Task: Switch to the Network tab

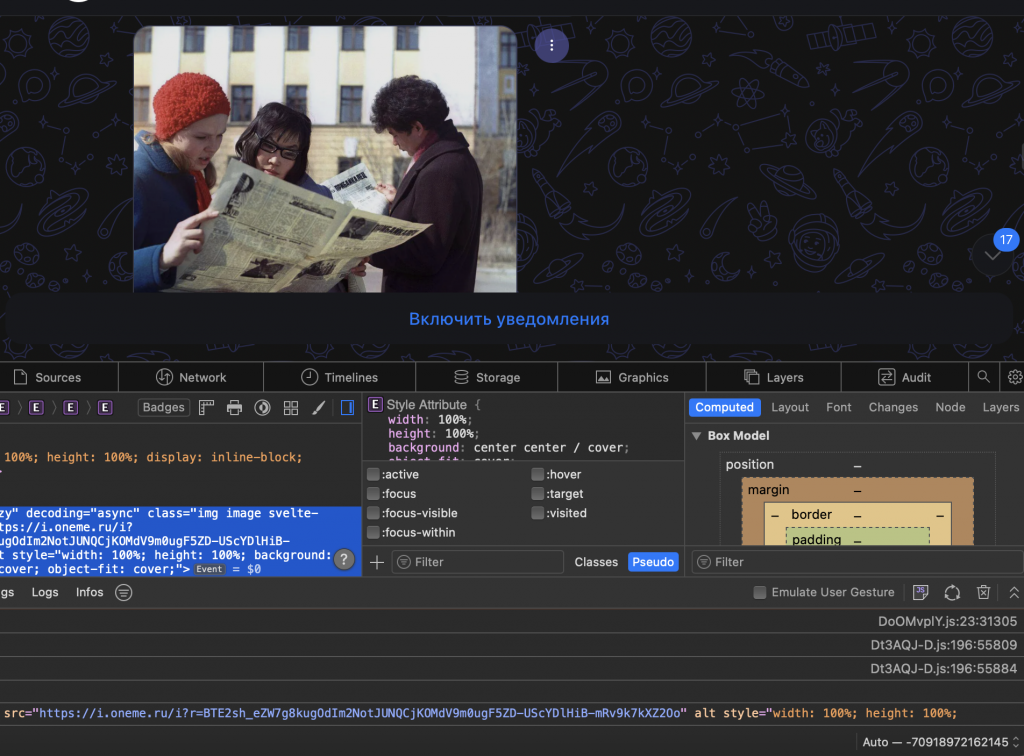Action: (190, 377)
